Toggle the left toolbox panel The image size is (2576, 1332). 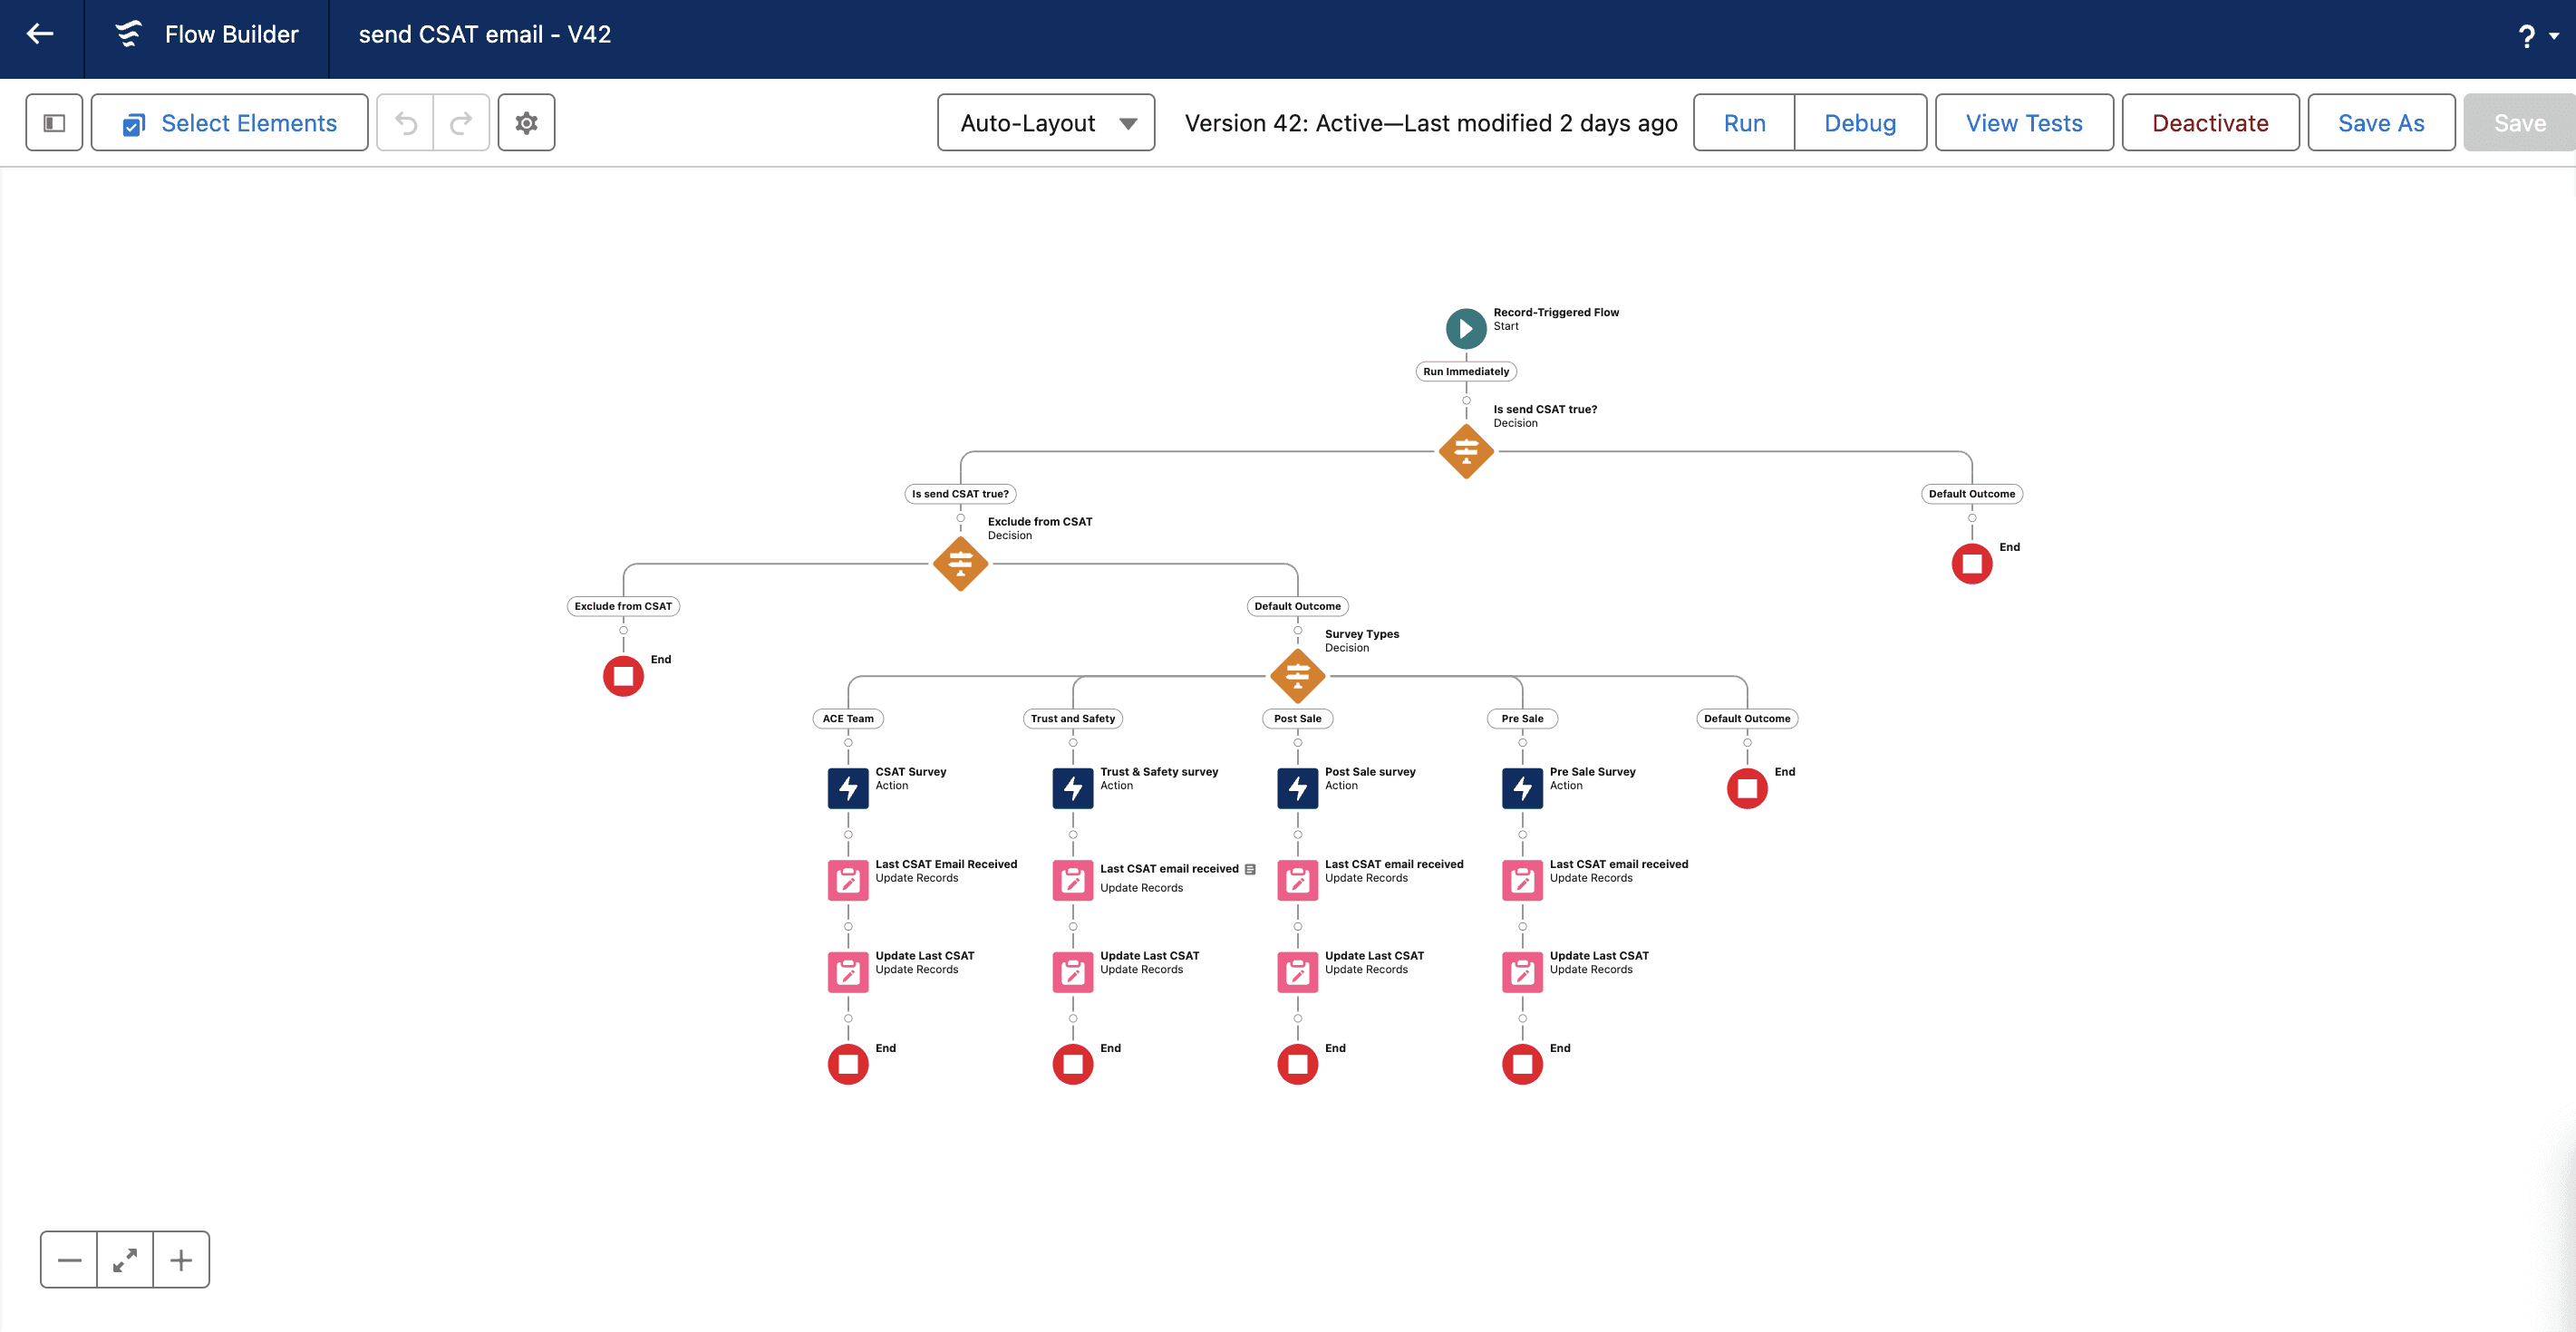click(x=54, y=123)
